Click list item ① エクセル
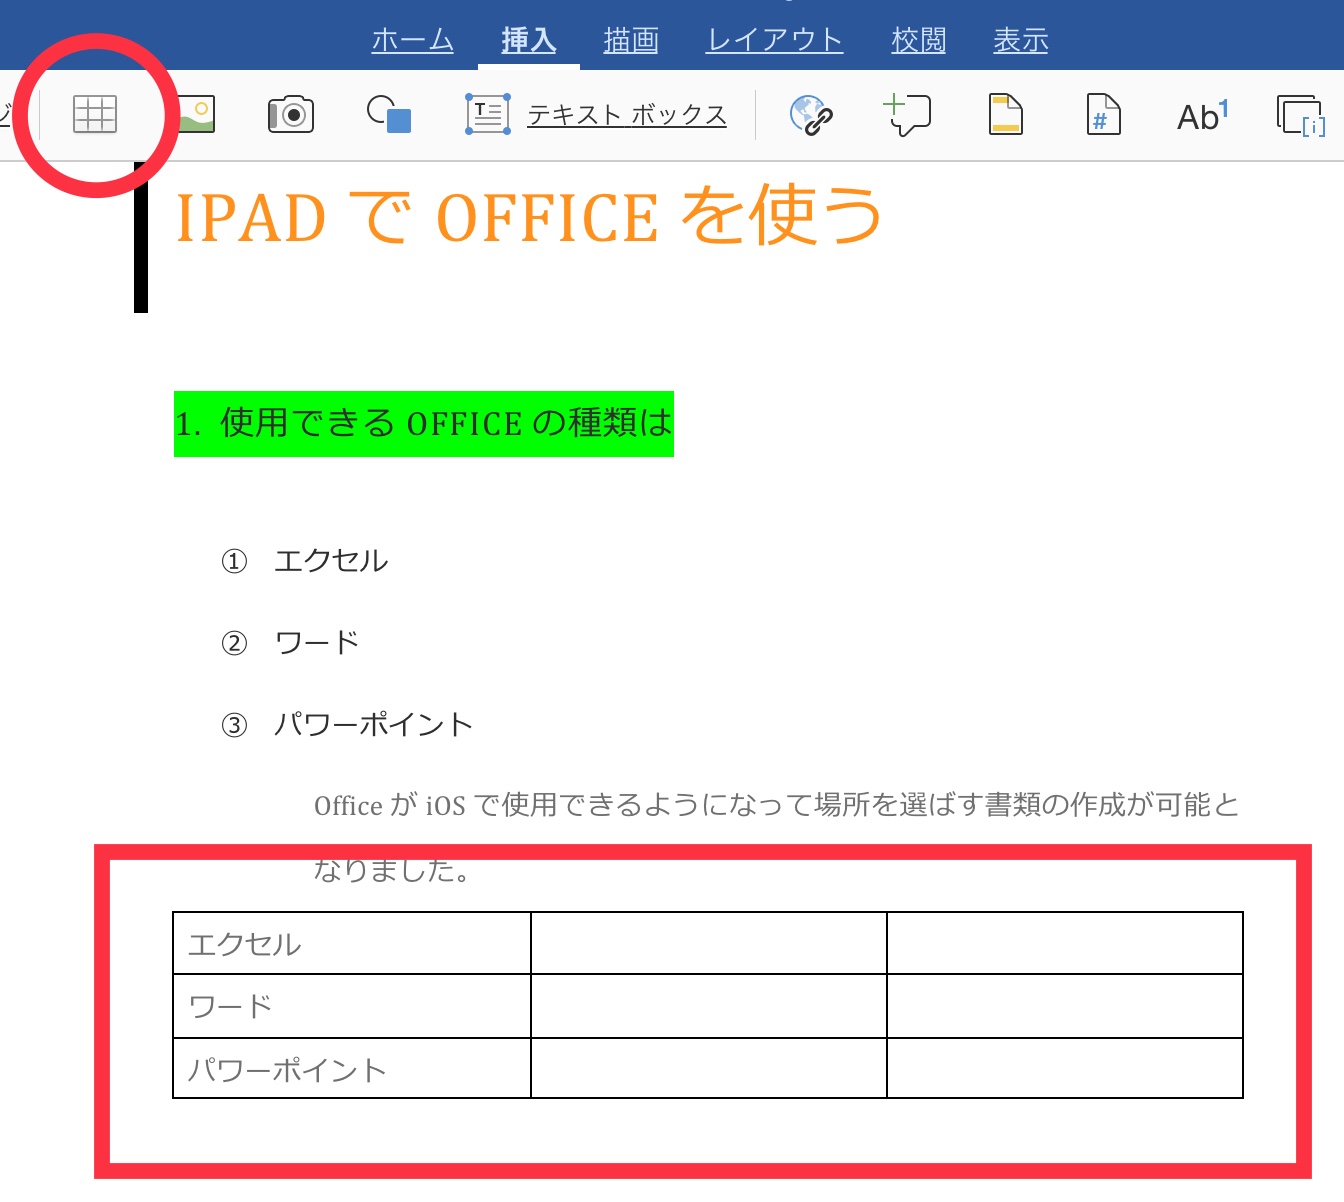 [305, 561]
